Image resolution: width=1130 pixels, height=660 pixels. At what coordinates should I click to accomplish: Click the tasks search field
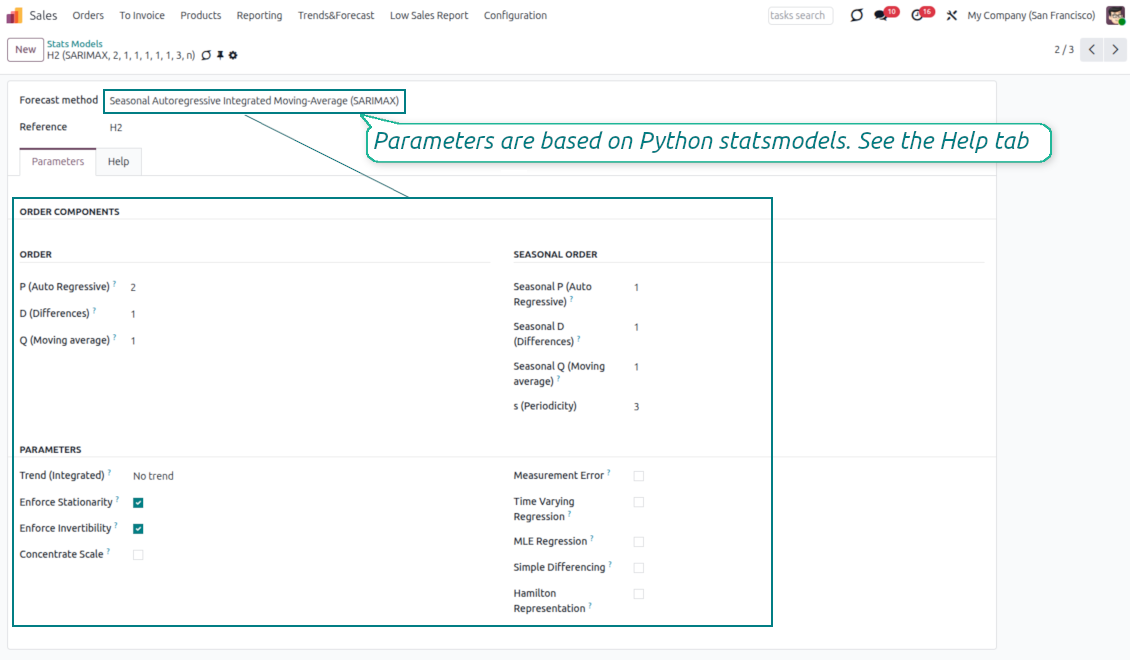point(800,15)
